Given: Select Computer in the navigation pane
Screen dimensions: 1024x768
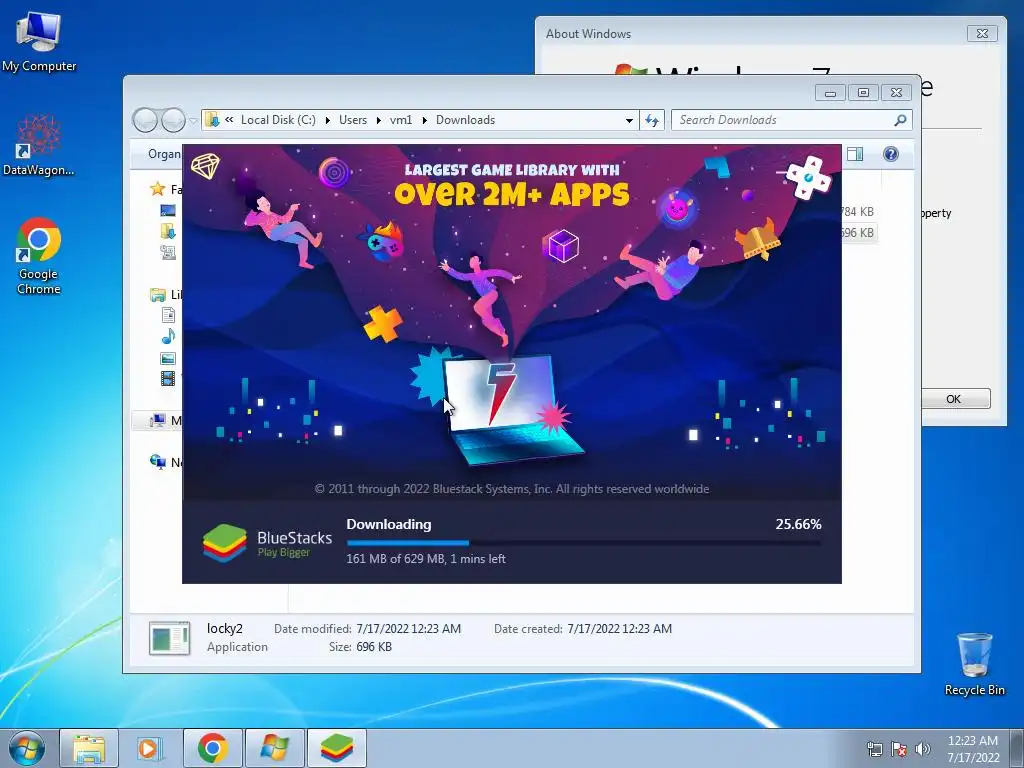Looking at the screenshot, I should [x=157, y=421].
